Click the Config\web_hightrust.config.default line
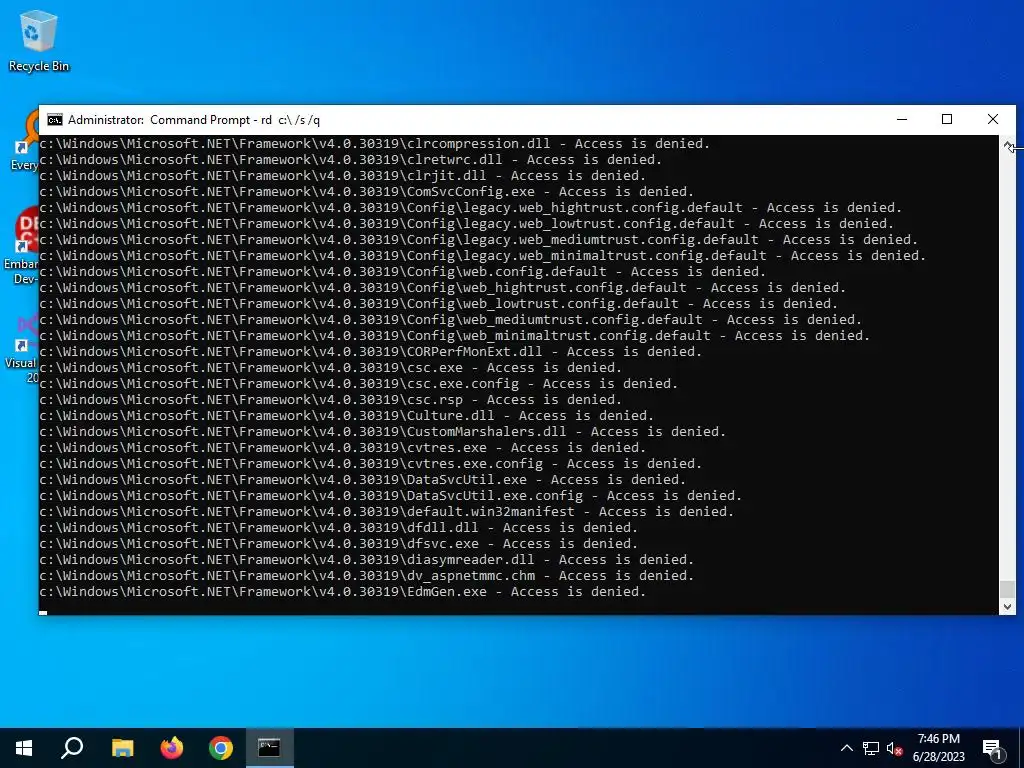 (443, 287)
